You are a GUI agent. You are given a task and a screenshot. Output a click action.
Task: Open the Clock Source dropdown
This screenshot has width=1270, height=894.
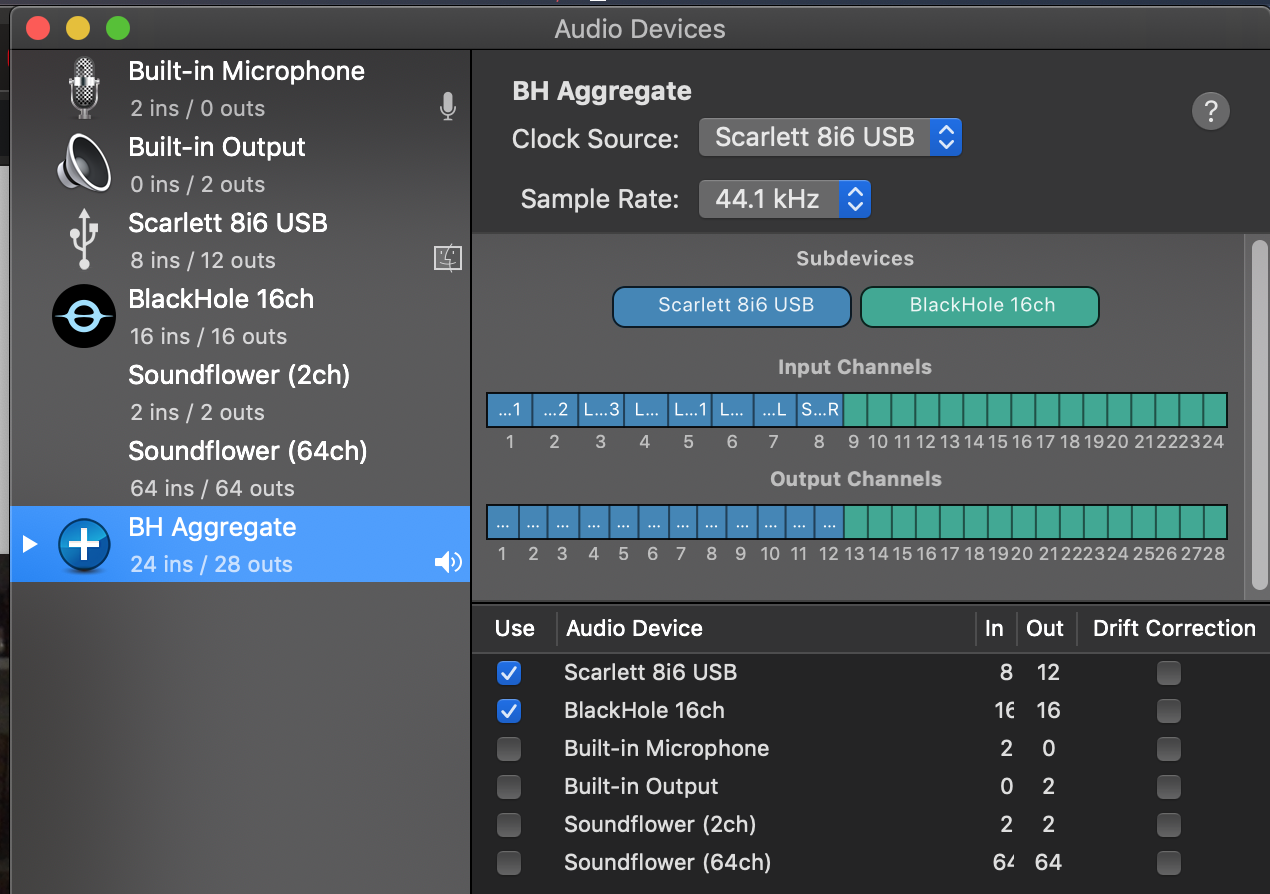(x=829, y=137)
